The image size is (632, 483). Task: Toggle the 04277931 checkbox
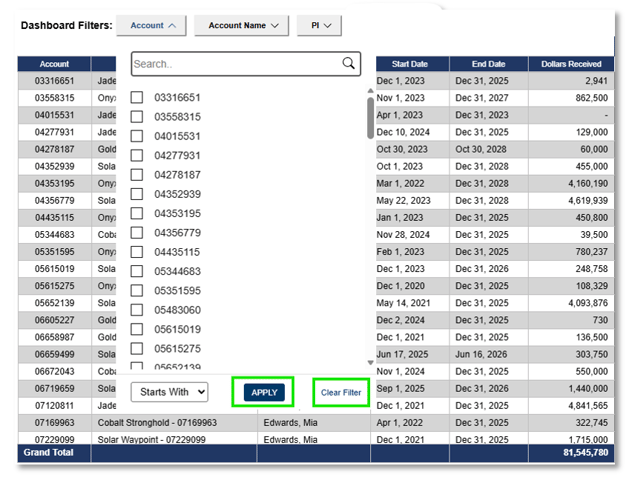[x=137, y=155]
